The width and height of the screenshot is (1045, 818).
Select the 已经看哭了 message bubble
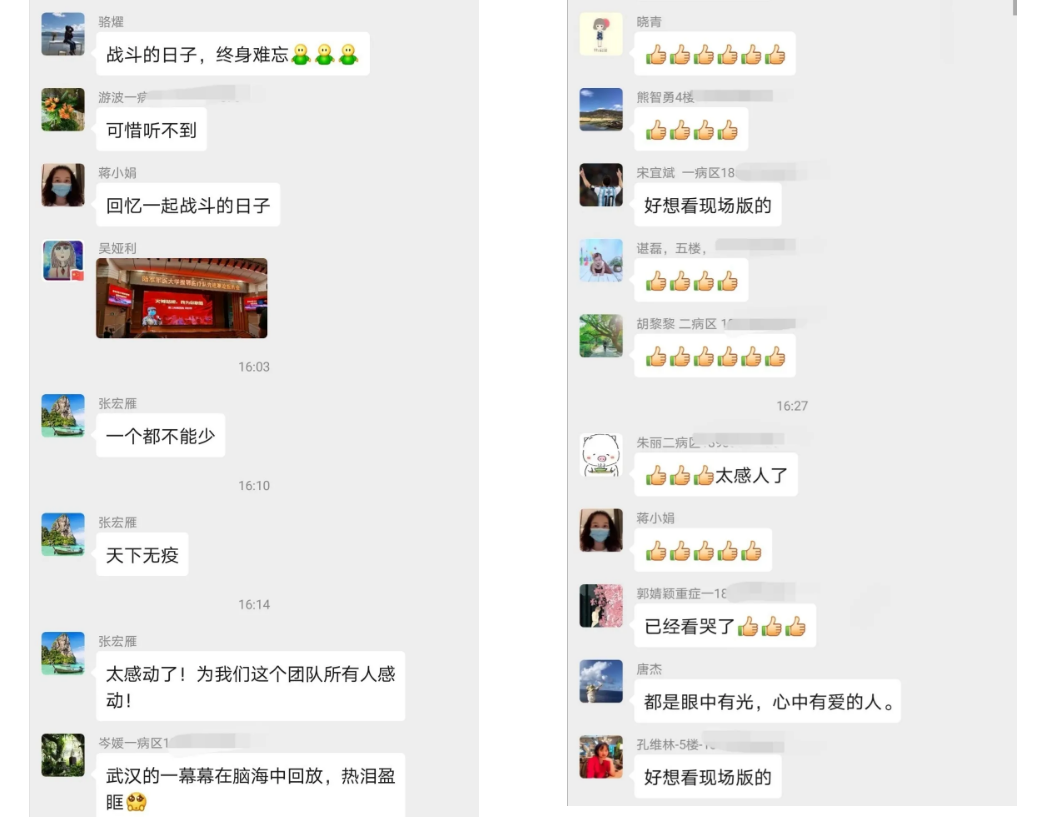[x=724, y=626]
